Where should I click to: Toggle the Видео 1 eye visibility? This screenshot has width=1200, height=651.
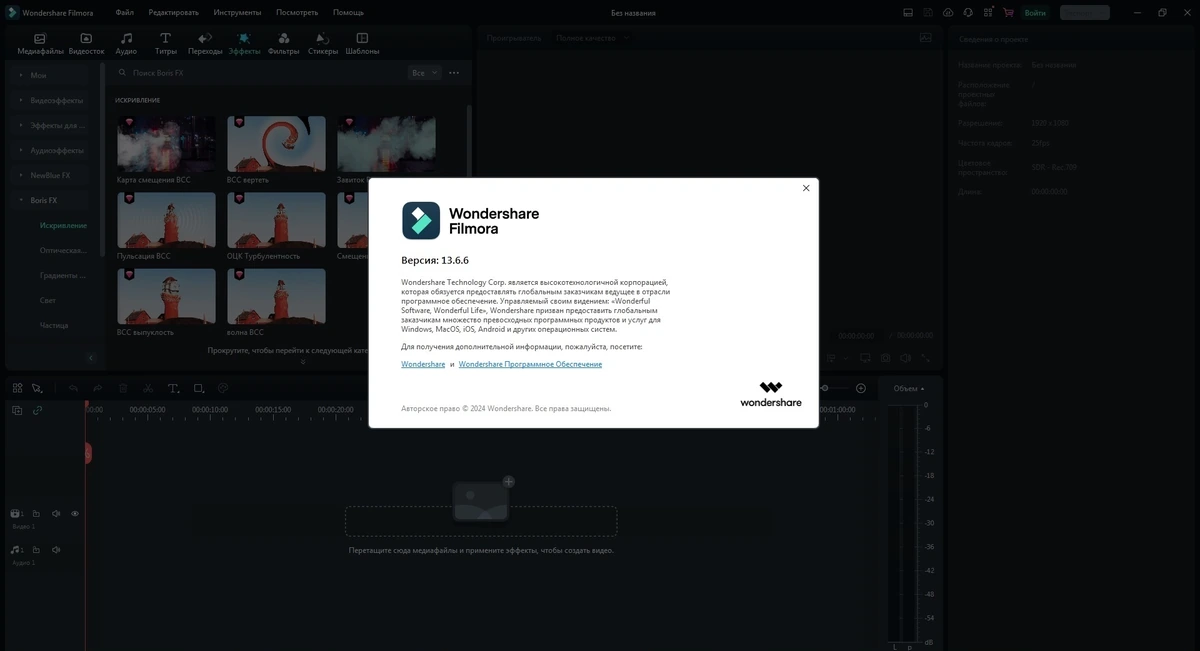[x=75, y=514]
